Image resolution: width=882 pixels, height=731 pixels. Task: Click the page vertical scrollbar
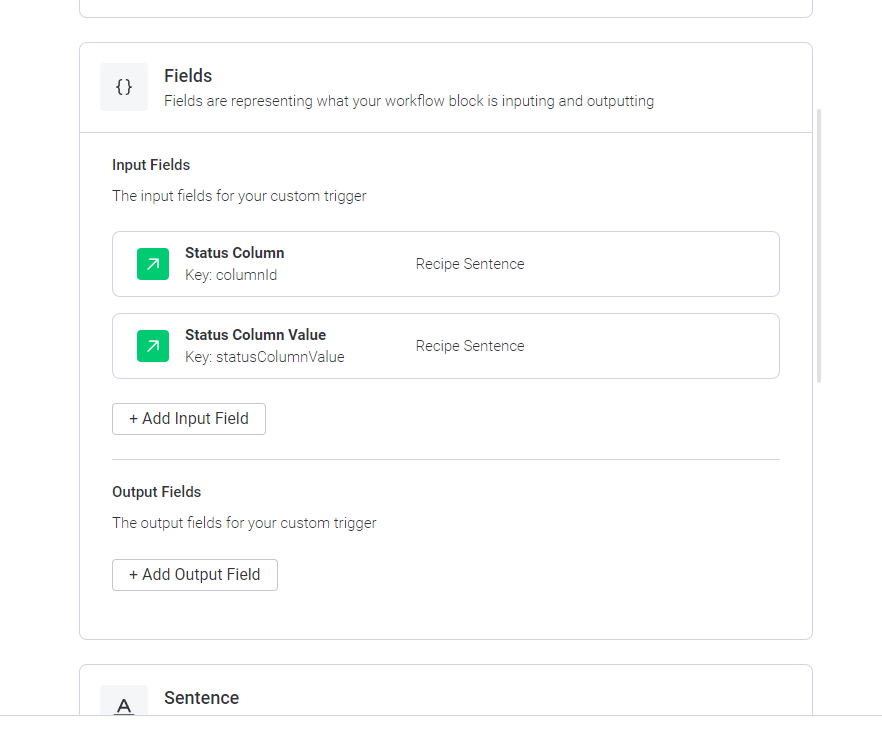click(x=819, y=246)
